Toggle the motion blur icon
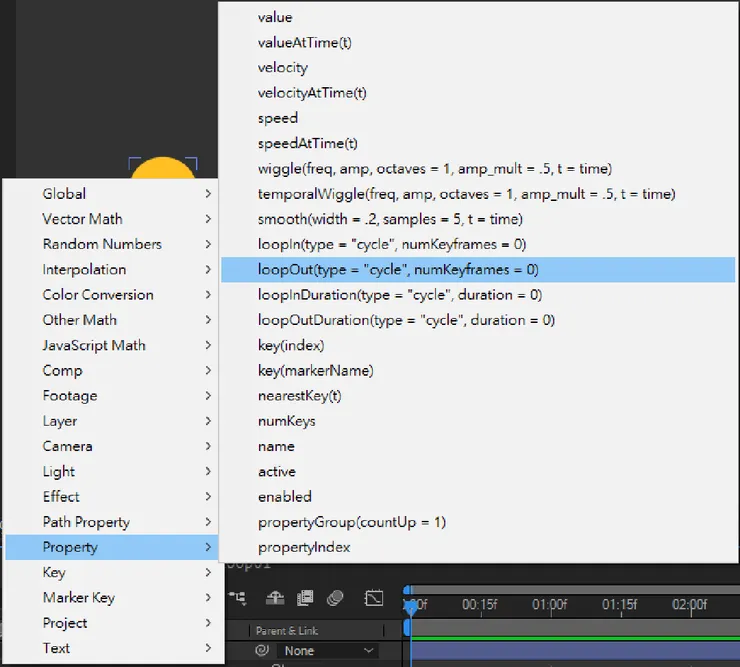 (335, 598)
